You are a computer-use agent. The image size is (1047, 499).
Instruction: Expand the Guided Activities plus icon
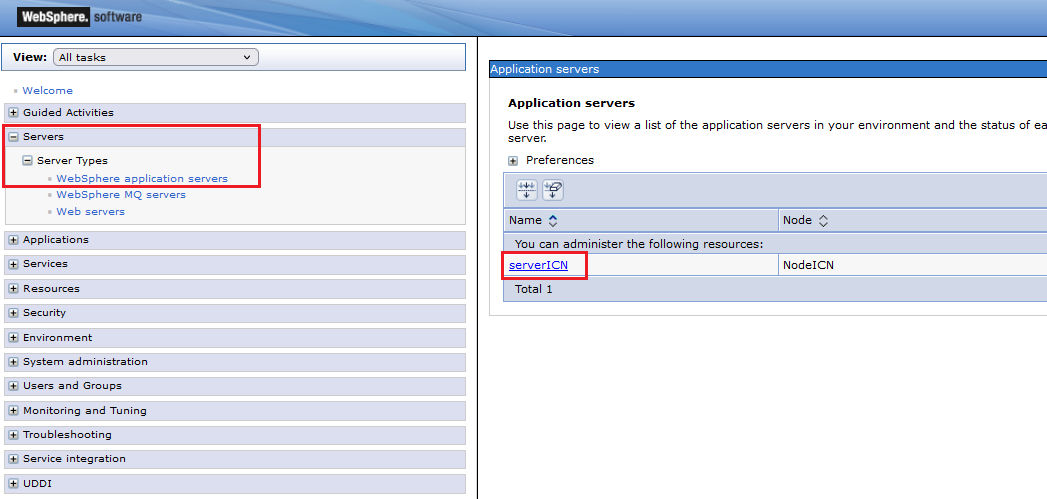pyautogui.click(x=14, y=113)
